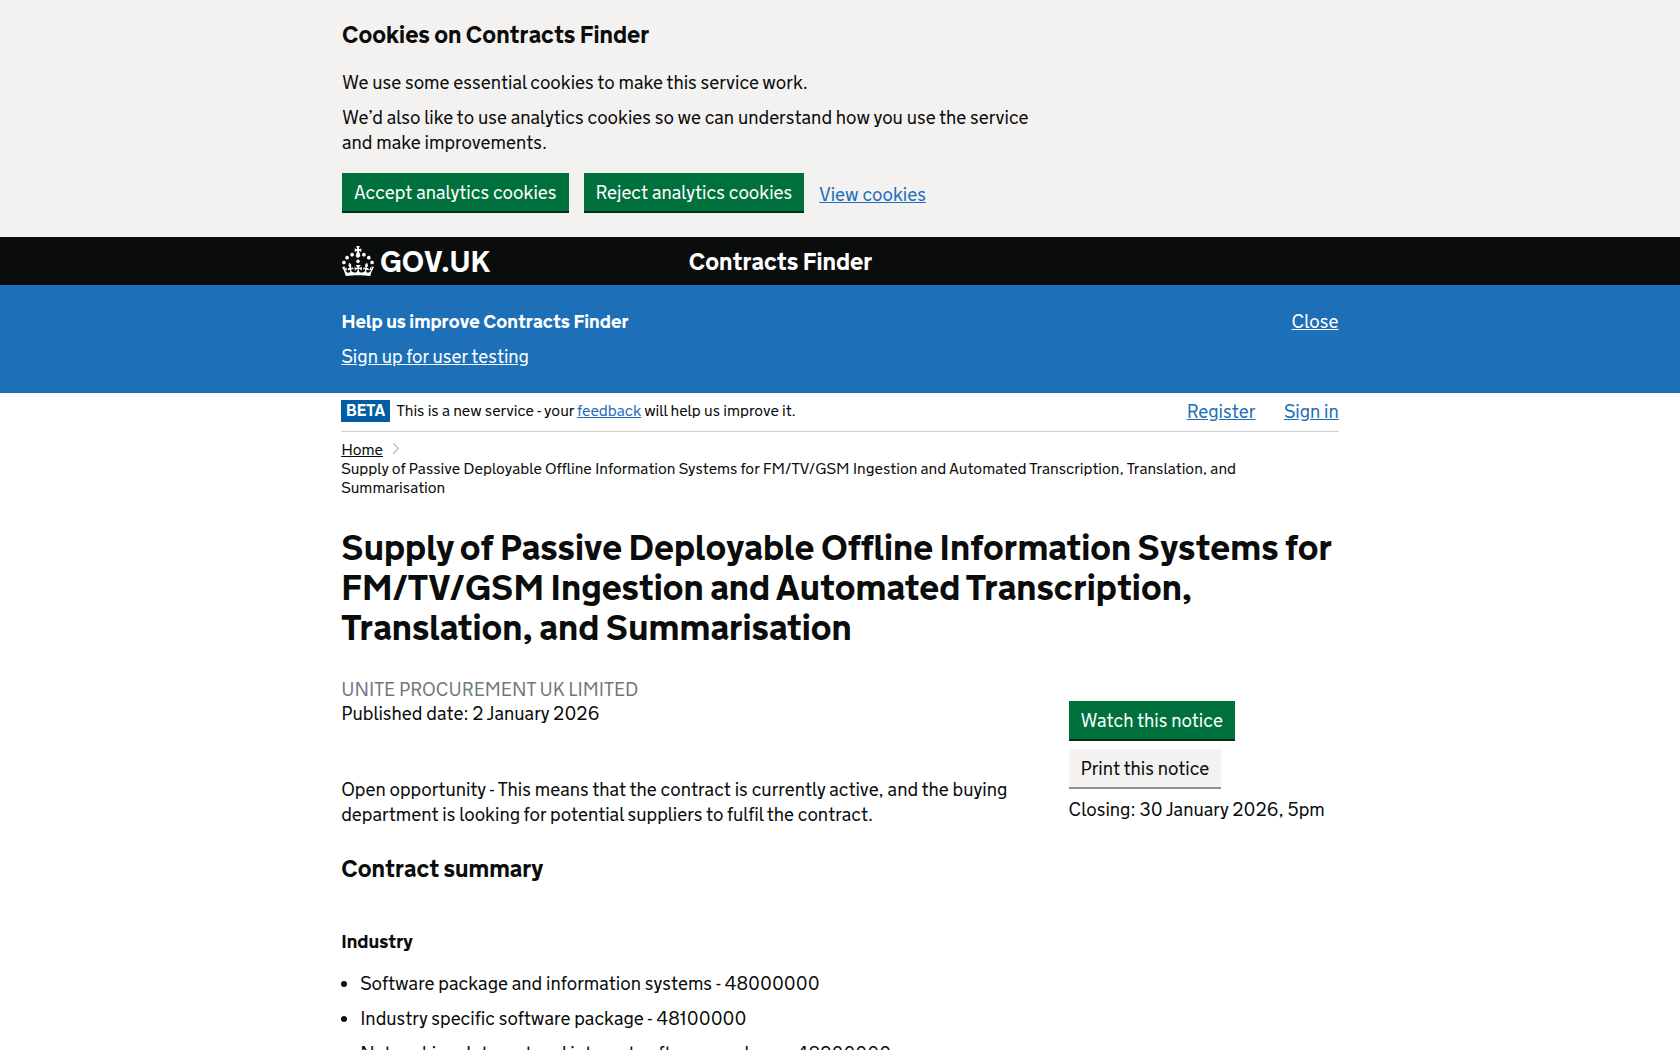
Task: Select the breadcrumb's current page title text
Action: click(787, 478)
